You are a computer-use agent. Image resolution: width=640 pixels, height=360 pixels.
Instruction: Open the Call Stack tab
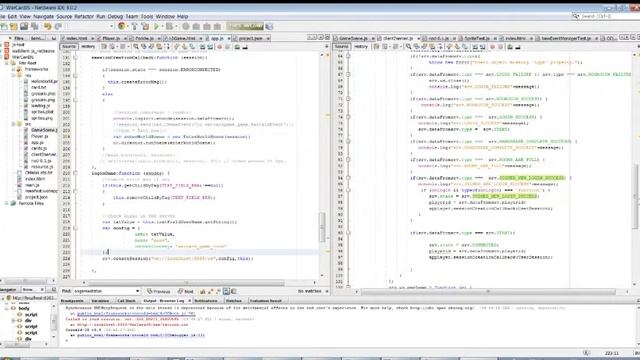click(127, 300)
